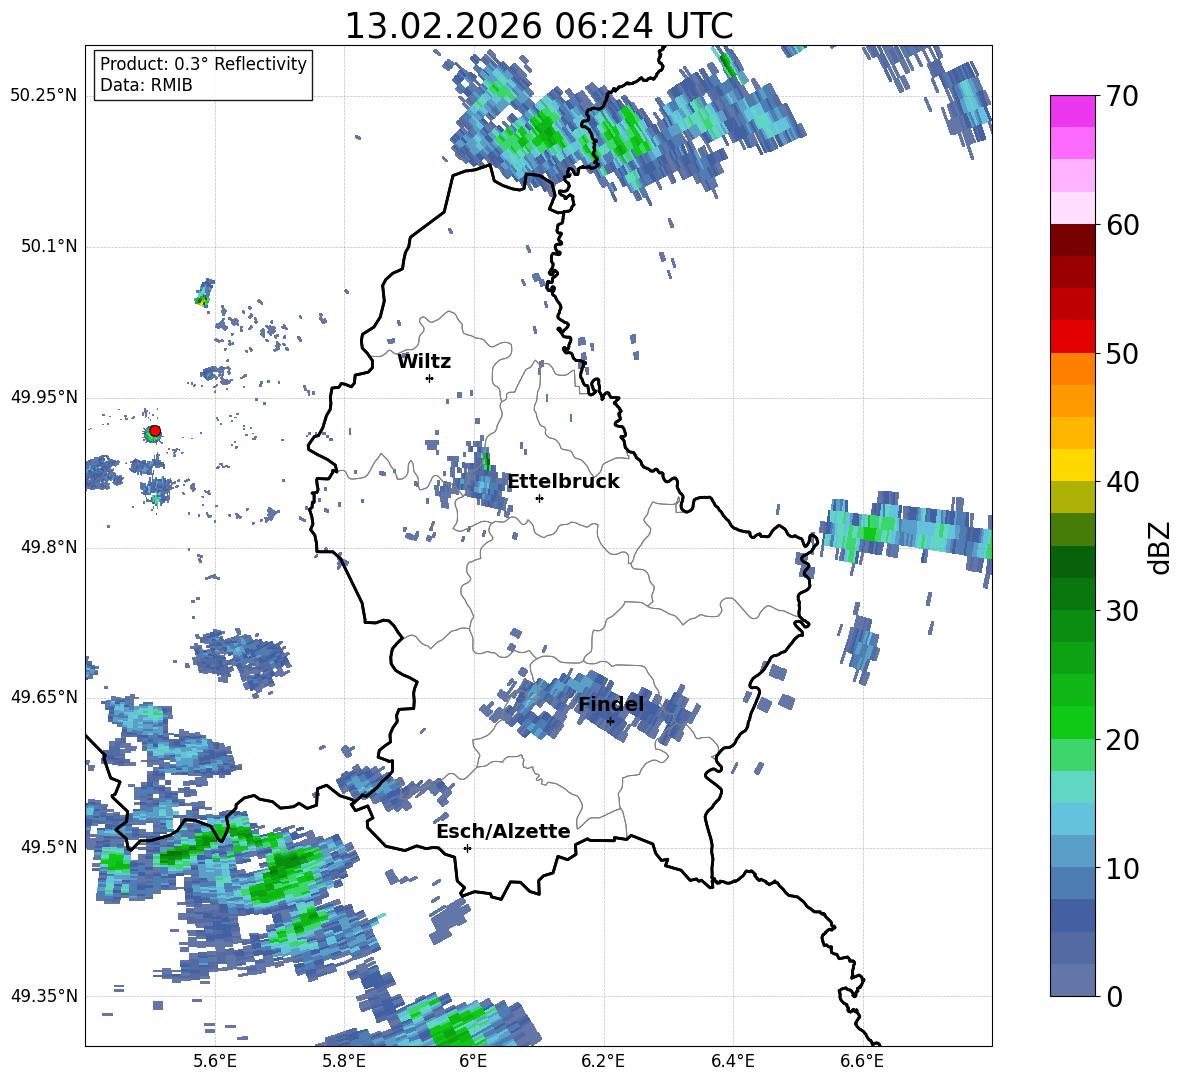Screen dimensions: 1184x1081
Task: Click the 6°E longitude tick label
Action: pyautogui.click(x=473, y=1061)
